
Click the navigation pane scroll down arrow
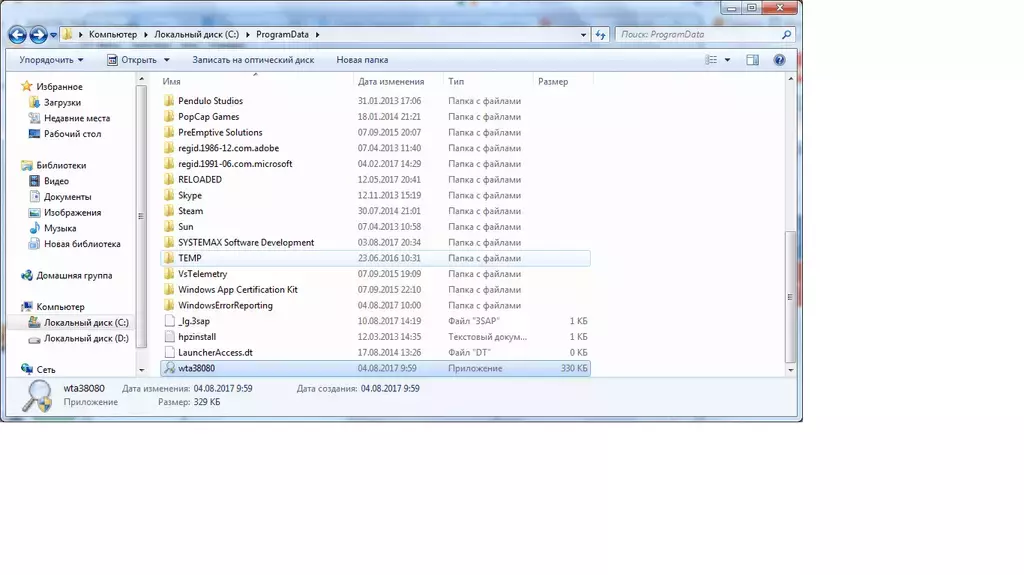(142, 370)
